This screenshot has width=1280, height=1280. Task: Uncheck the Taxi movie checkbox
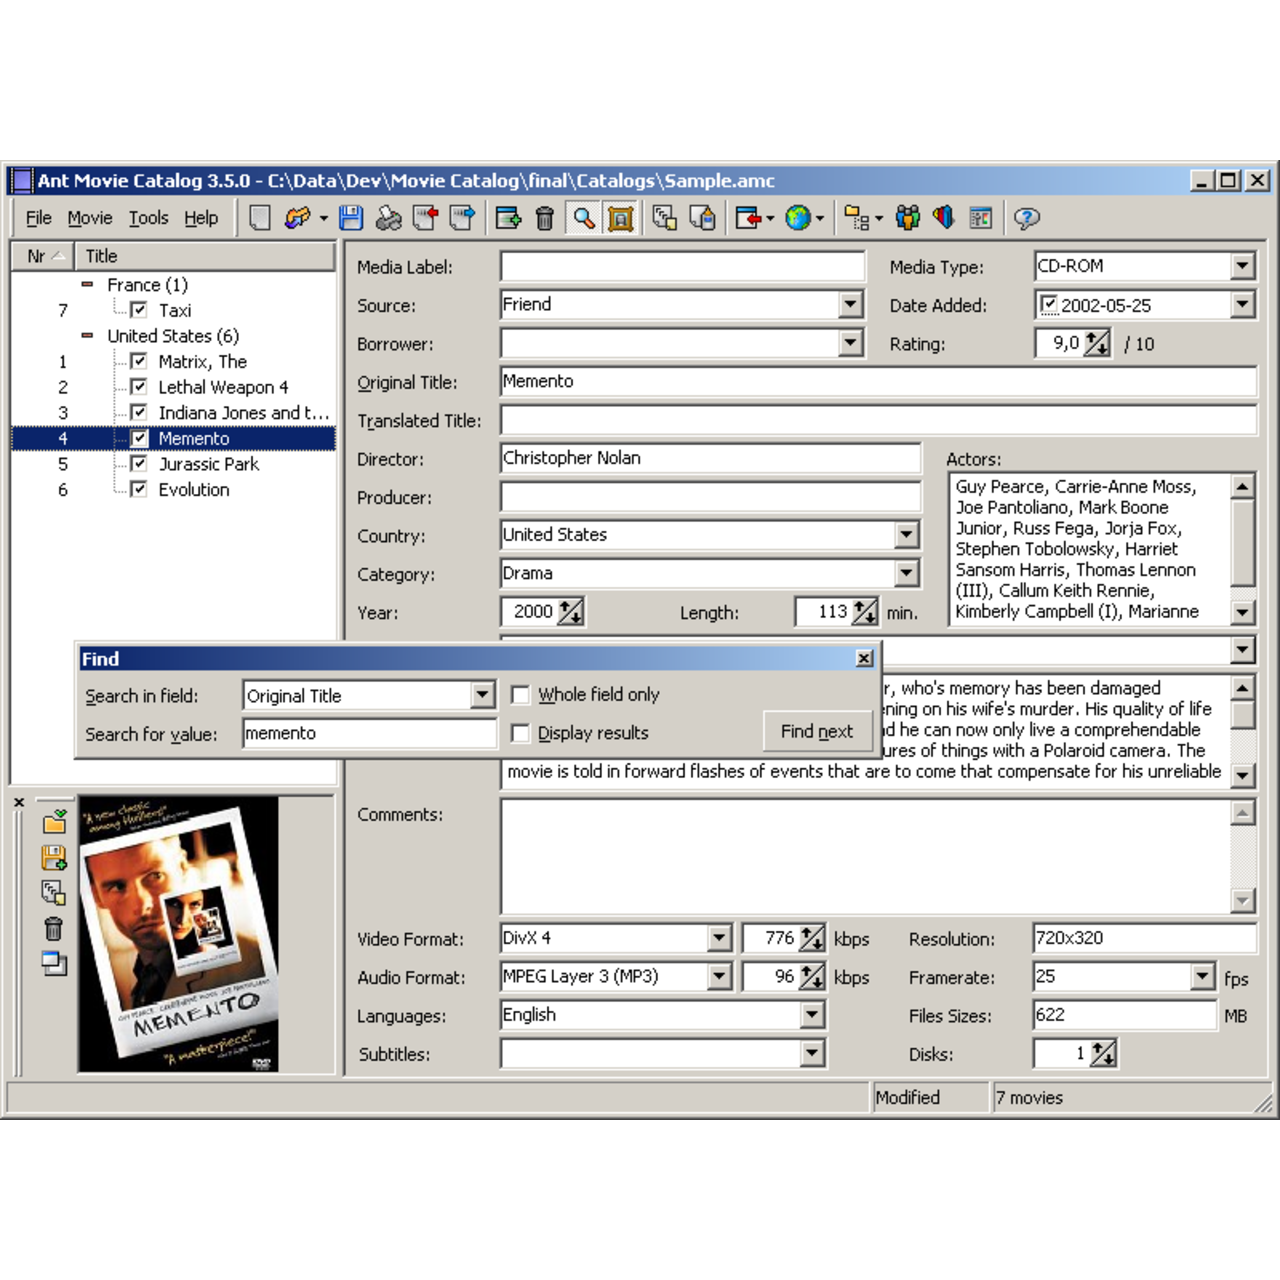[x=137, y=310]
